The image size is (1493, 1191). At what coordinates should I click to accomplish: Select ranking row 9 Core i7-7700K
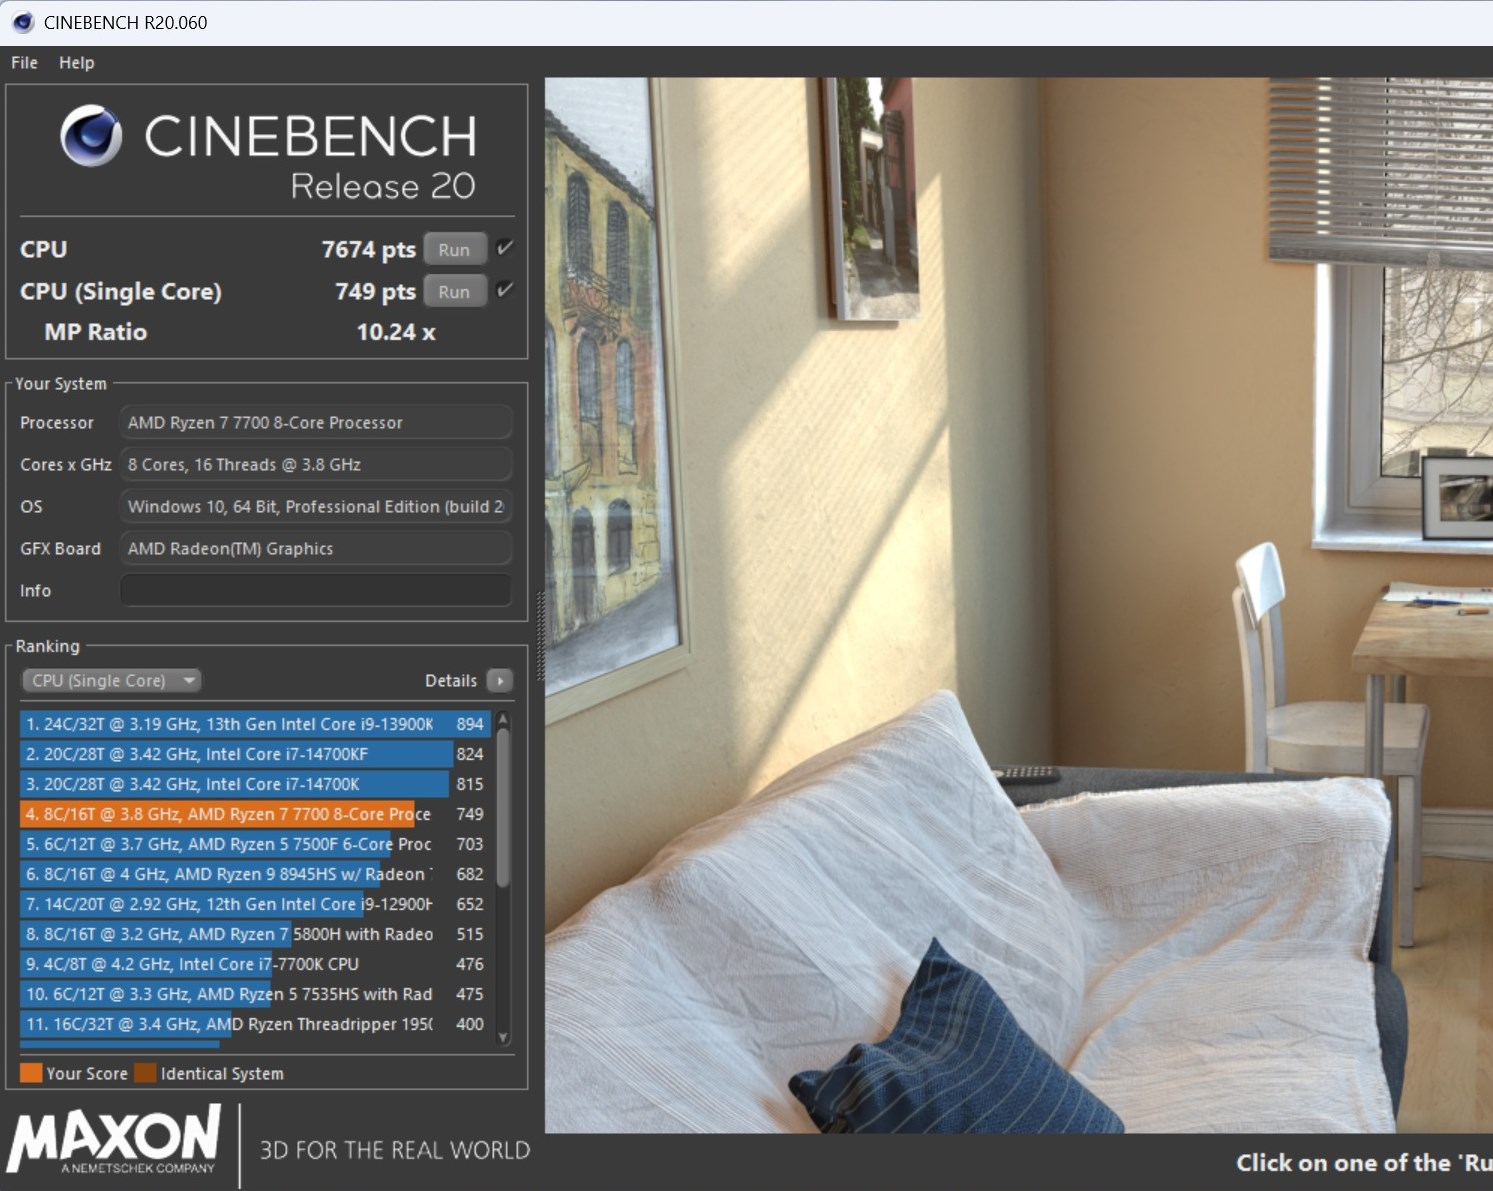click(x=255, y=964)
